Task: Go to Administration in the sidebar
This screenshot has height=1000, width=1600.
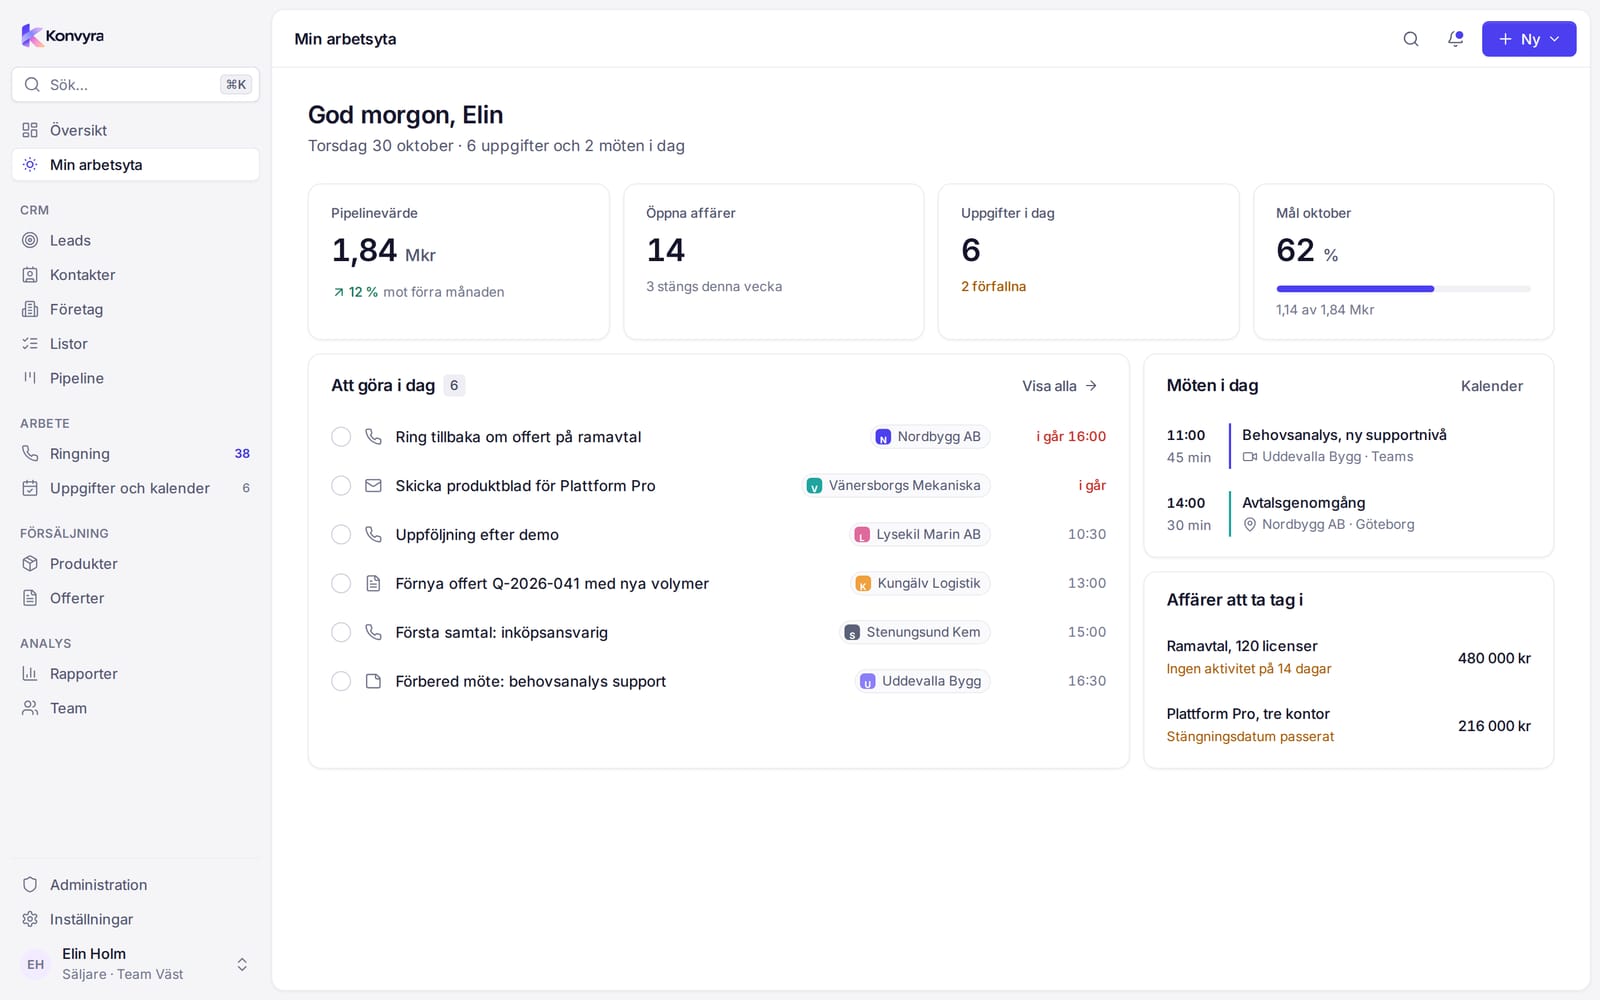Action: (136, 885)
